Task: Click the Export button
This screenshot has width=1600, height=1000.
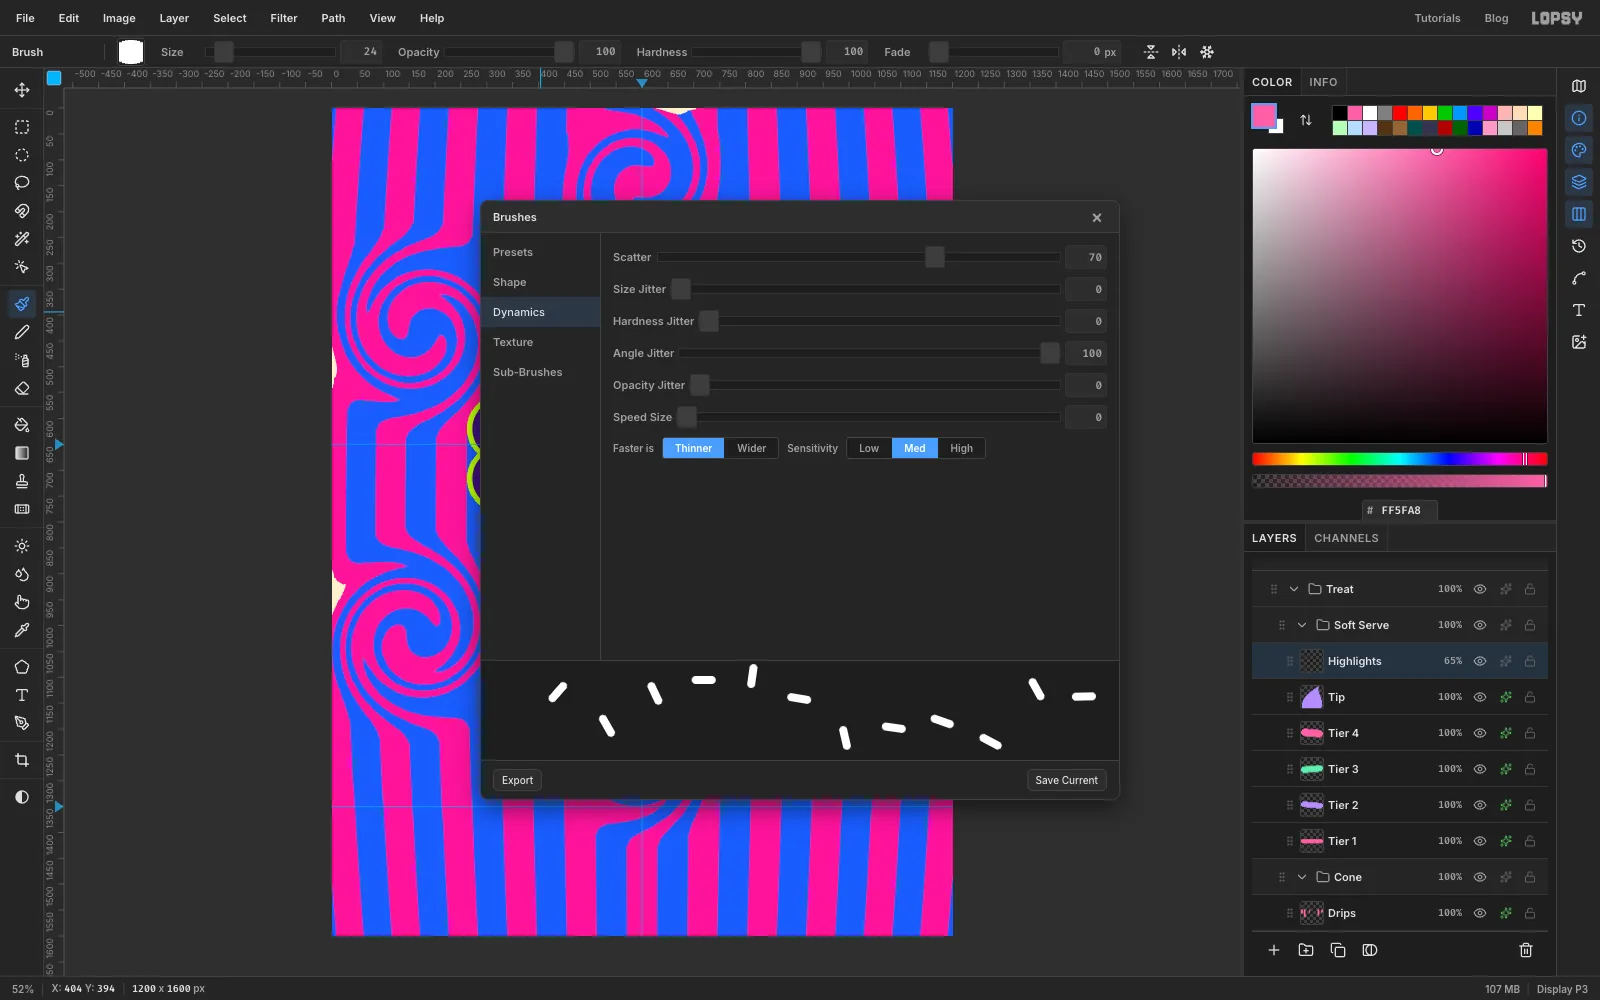Action: [x=517, y=780]
